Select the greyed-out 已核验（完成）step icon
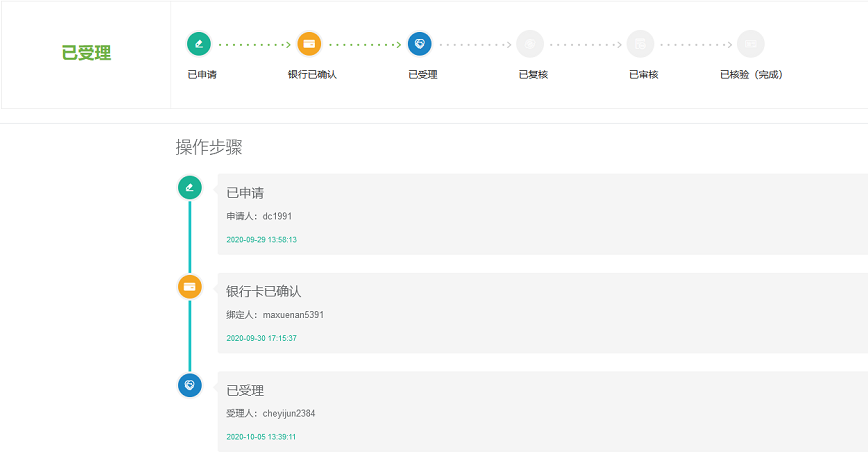868x460 pixels. pyautogui.click(x=750, y=44)
